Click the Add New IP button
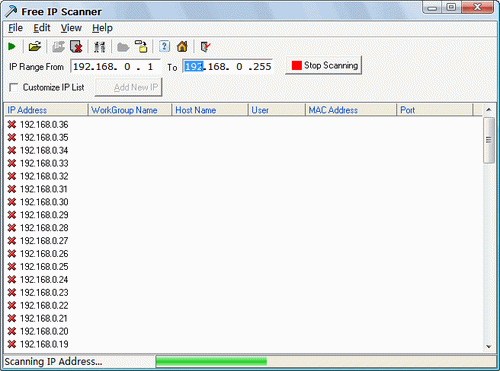 [x=128, y=87]
